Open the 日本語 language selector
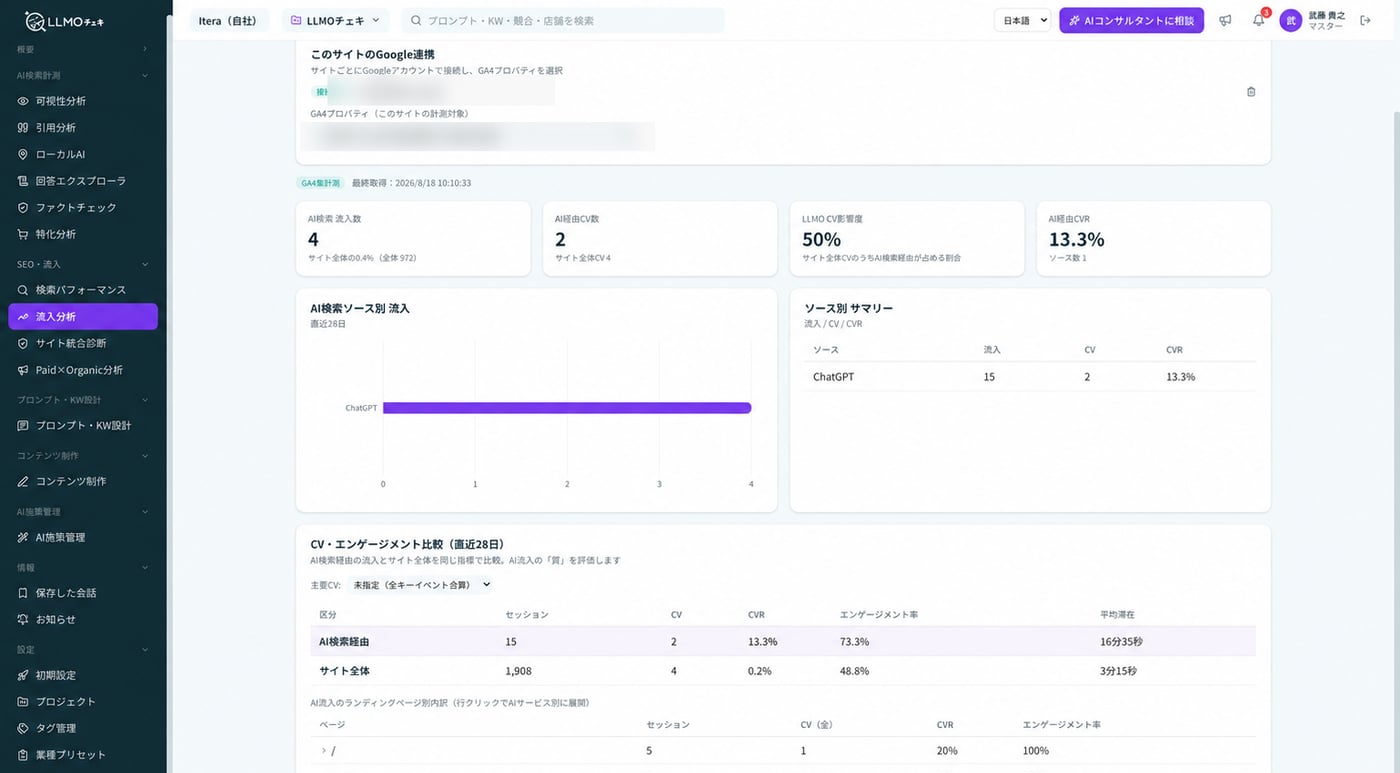Image resolution: width=1400 pixels, height=773 pixels. [x=1023, y=20]
